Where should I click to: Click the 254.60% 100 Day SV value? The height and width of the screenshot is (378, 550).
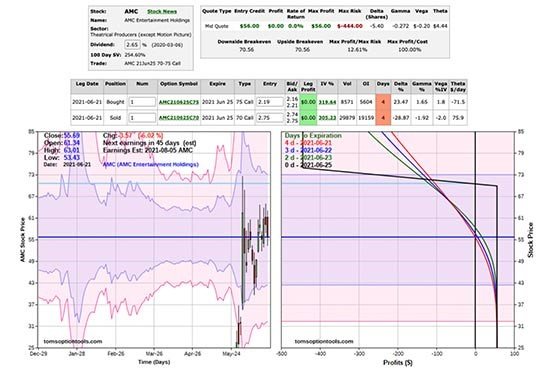[135, 55]
